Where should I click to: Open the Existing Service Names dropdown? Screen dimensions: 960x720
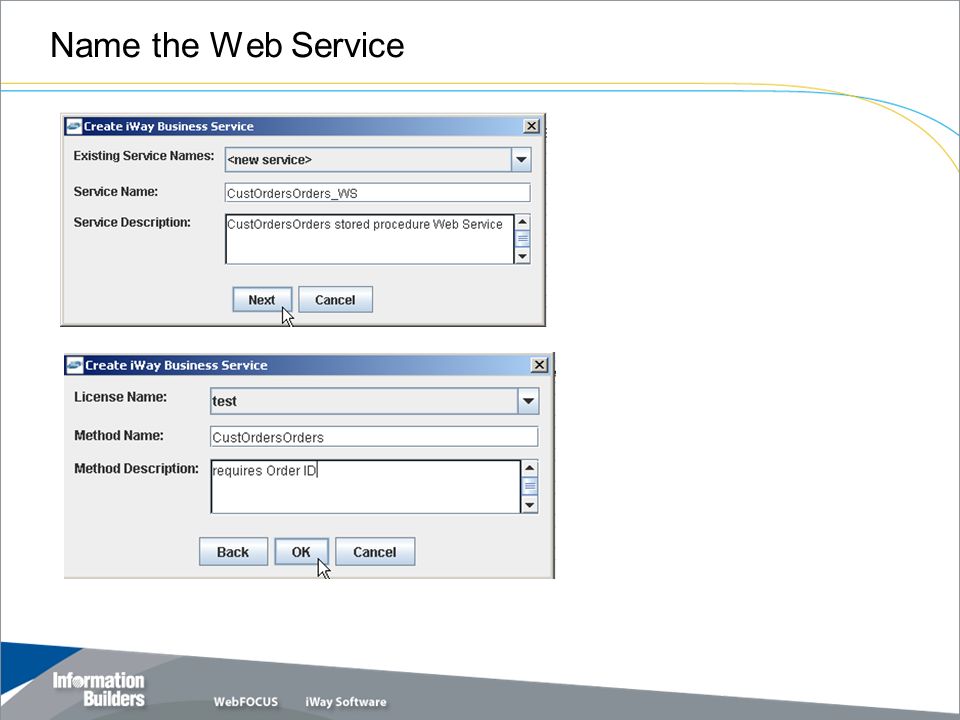521,160
